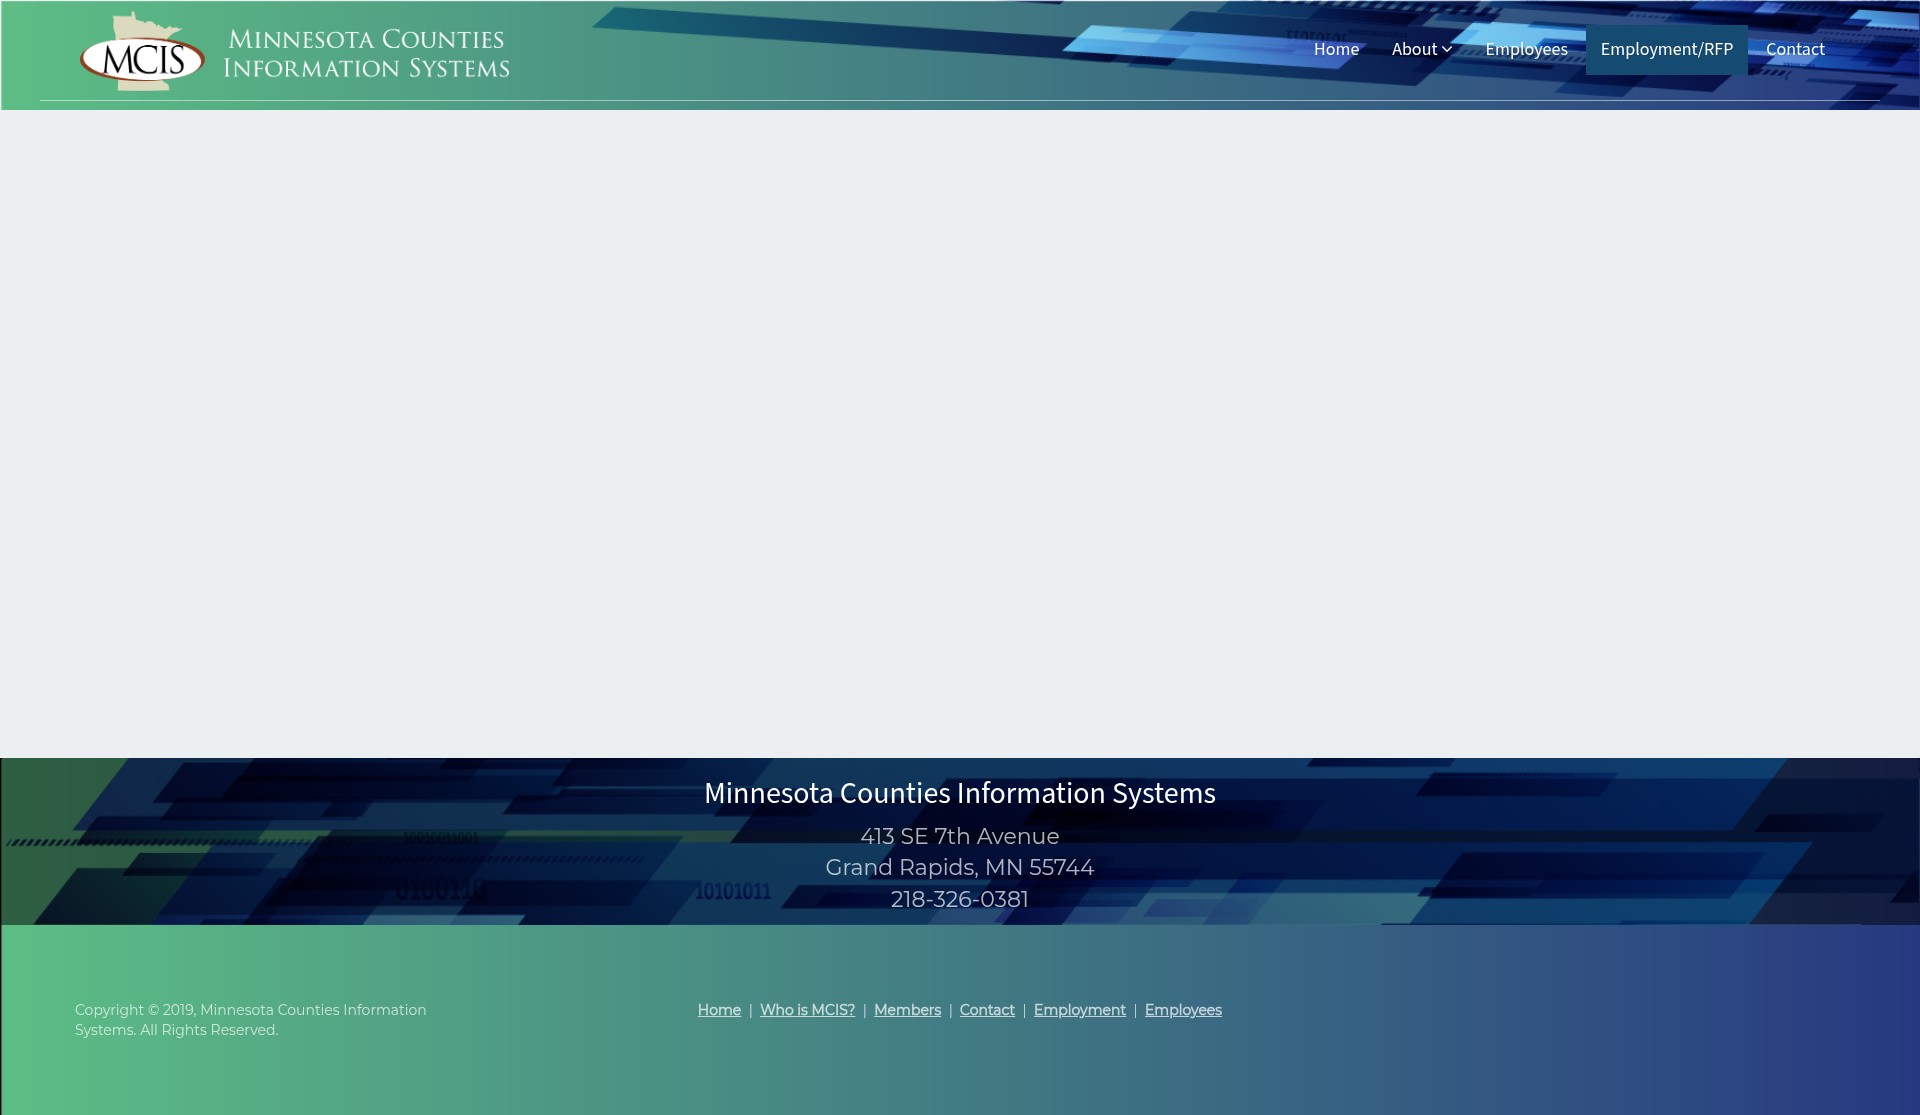Click the 413 SE 7th Avenue address line
This screenshot has width=1920, height=1115.
(959, 836)
